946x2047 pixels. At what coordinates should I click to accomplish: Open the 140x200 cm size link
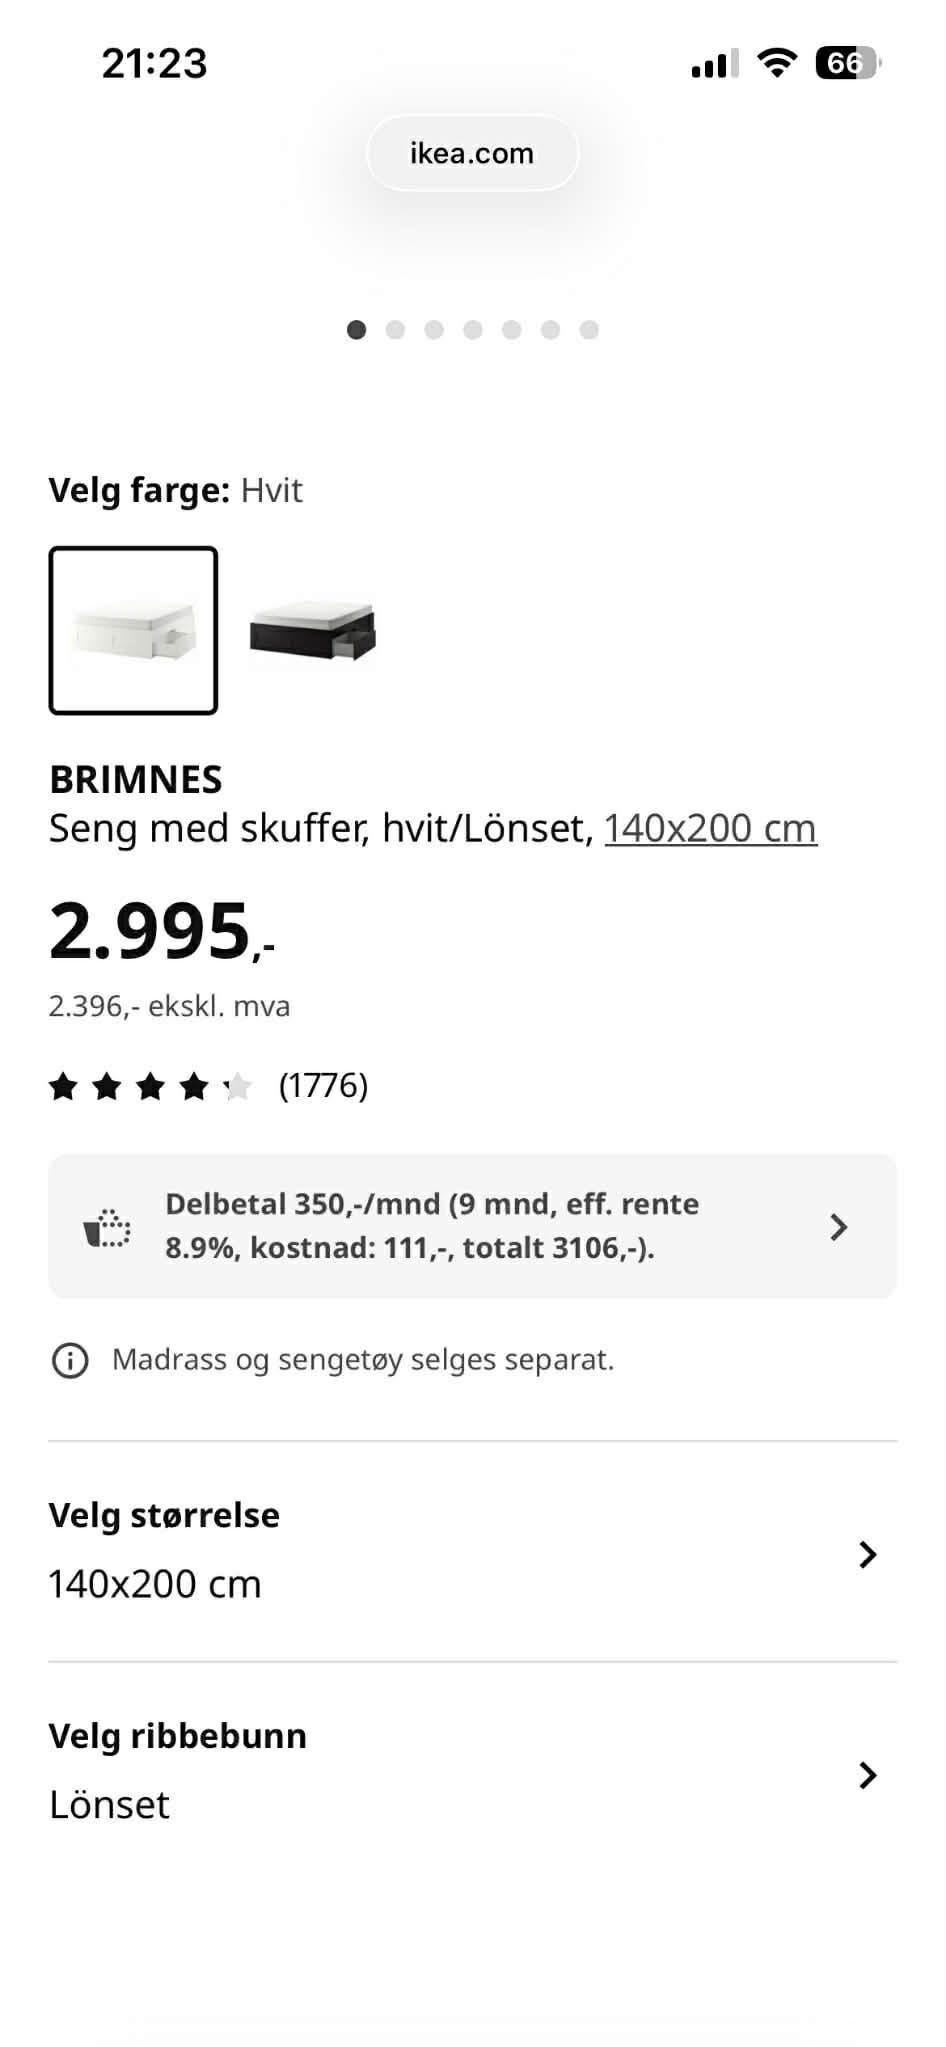pyautogui.click(x=710, y=829)
